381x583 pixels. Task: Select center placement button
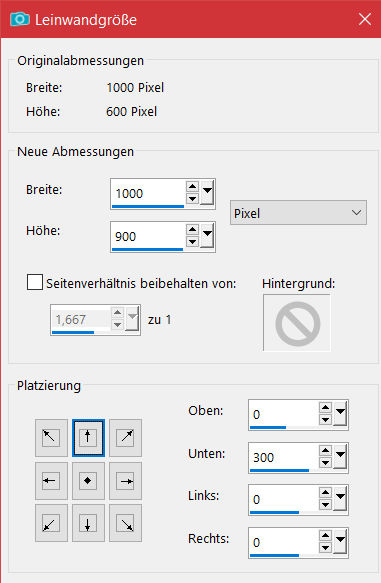[x=88, y=481]
